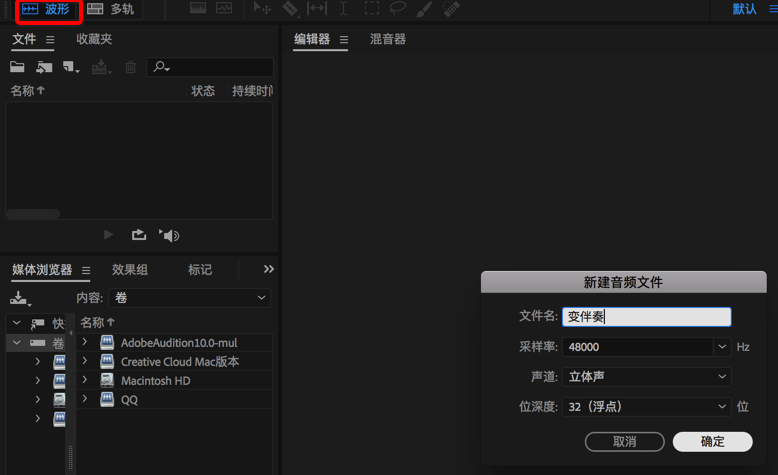This screenshot has width=778, height=475.
Task: Select the Spot Healing Brush tool
Action: pos(451,8)
